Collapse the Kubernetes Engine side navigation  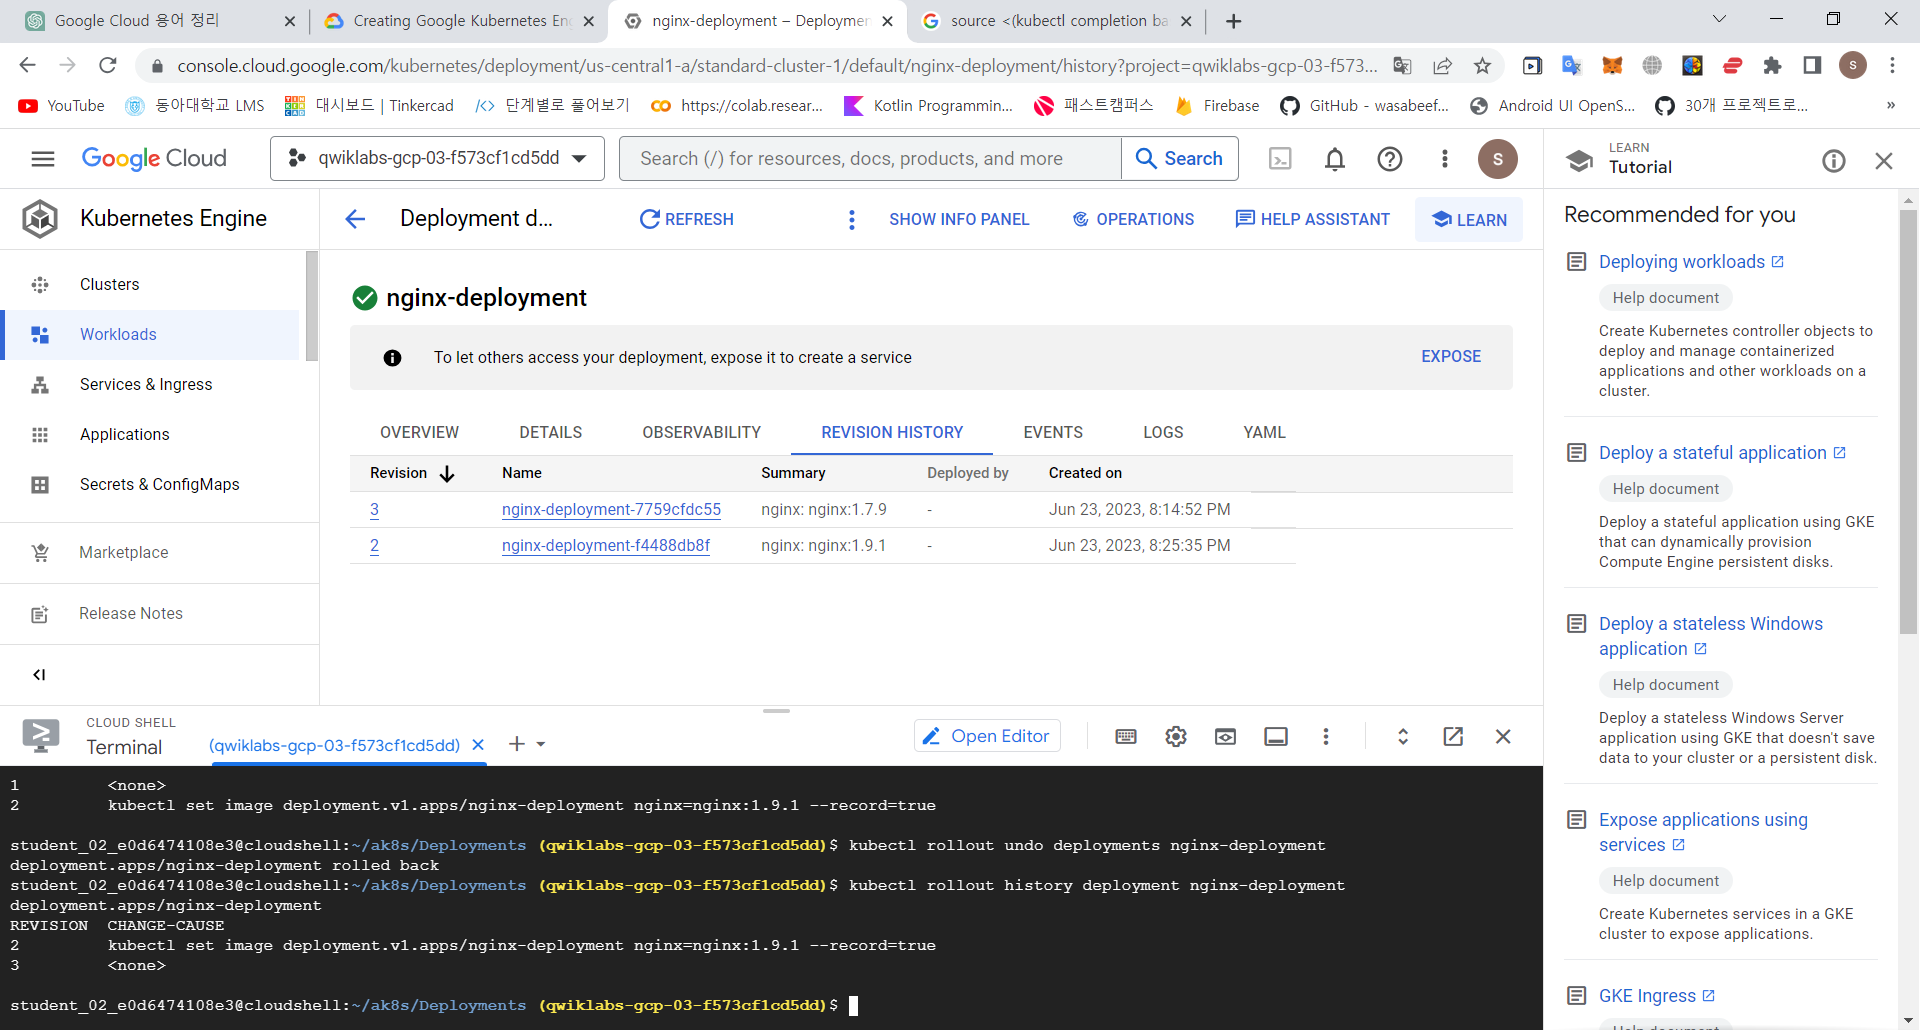click(x=39, y=675)
